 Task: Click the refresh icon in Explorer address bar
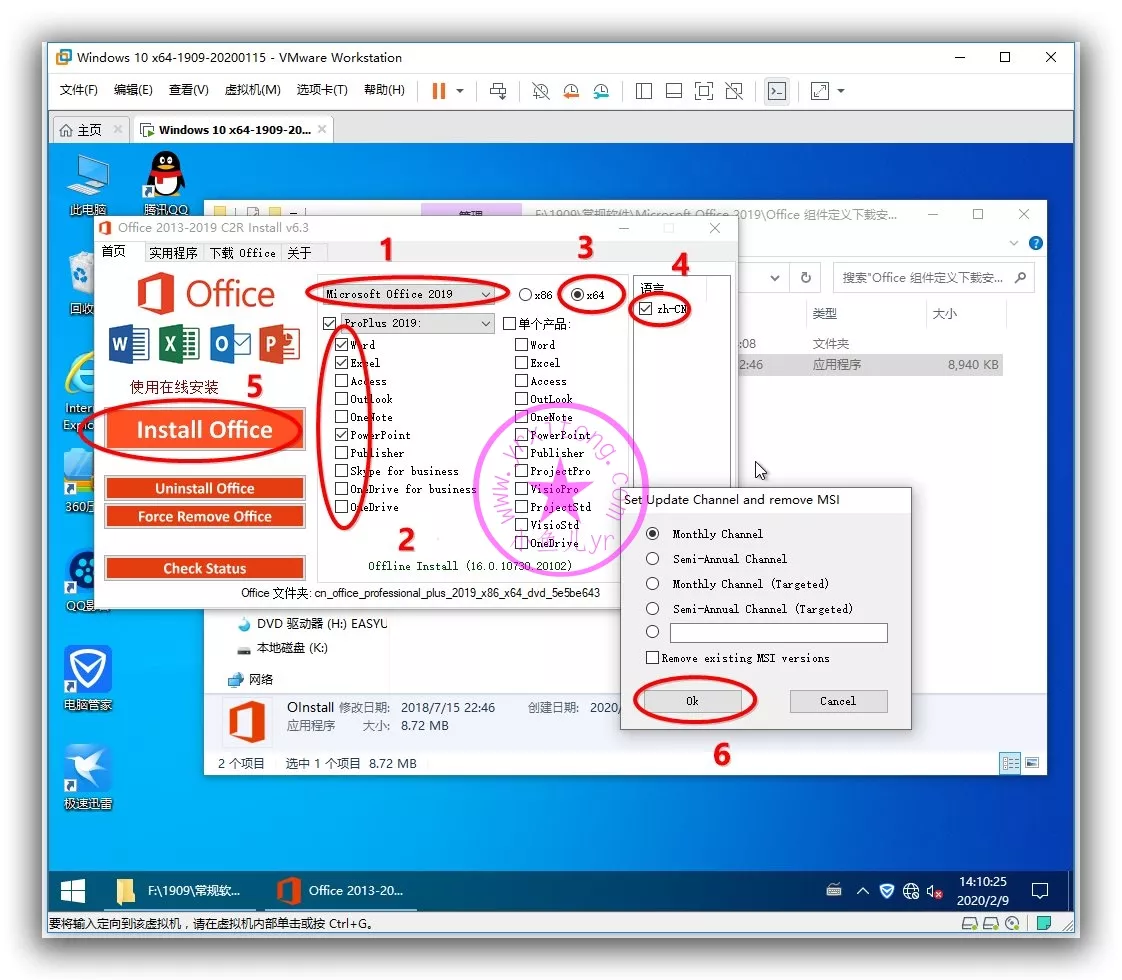[805, 278]
